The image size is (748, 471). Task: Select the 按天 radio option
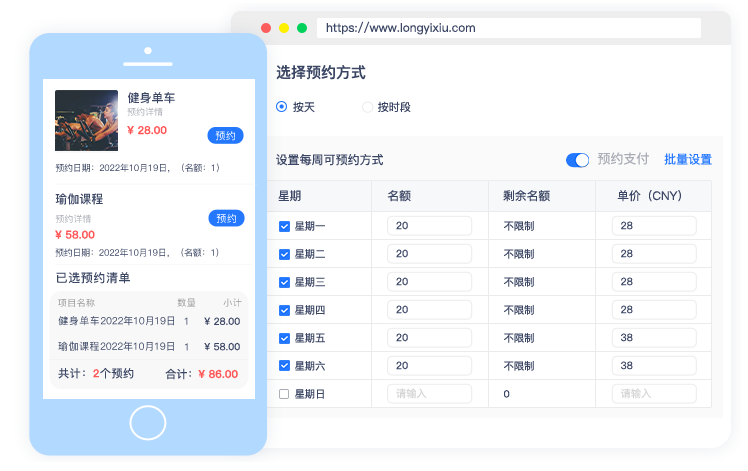coord(282,107)
